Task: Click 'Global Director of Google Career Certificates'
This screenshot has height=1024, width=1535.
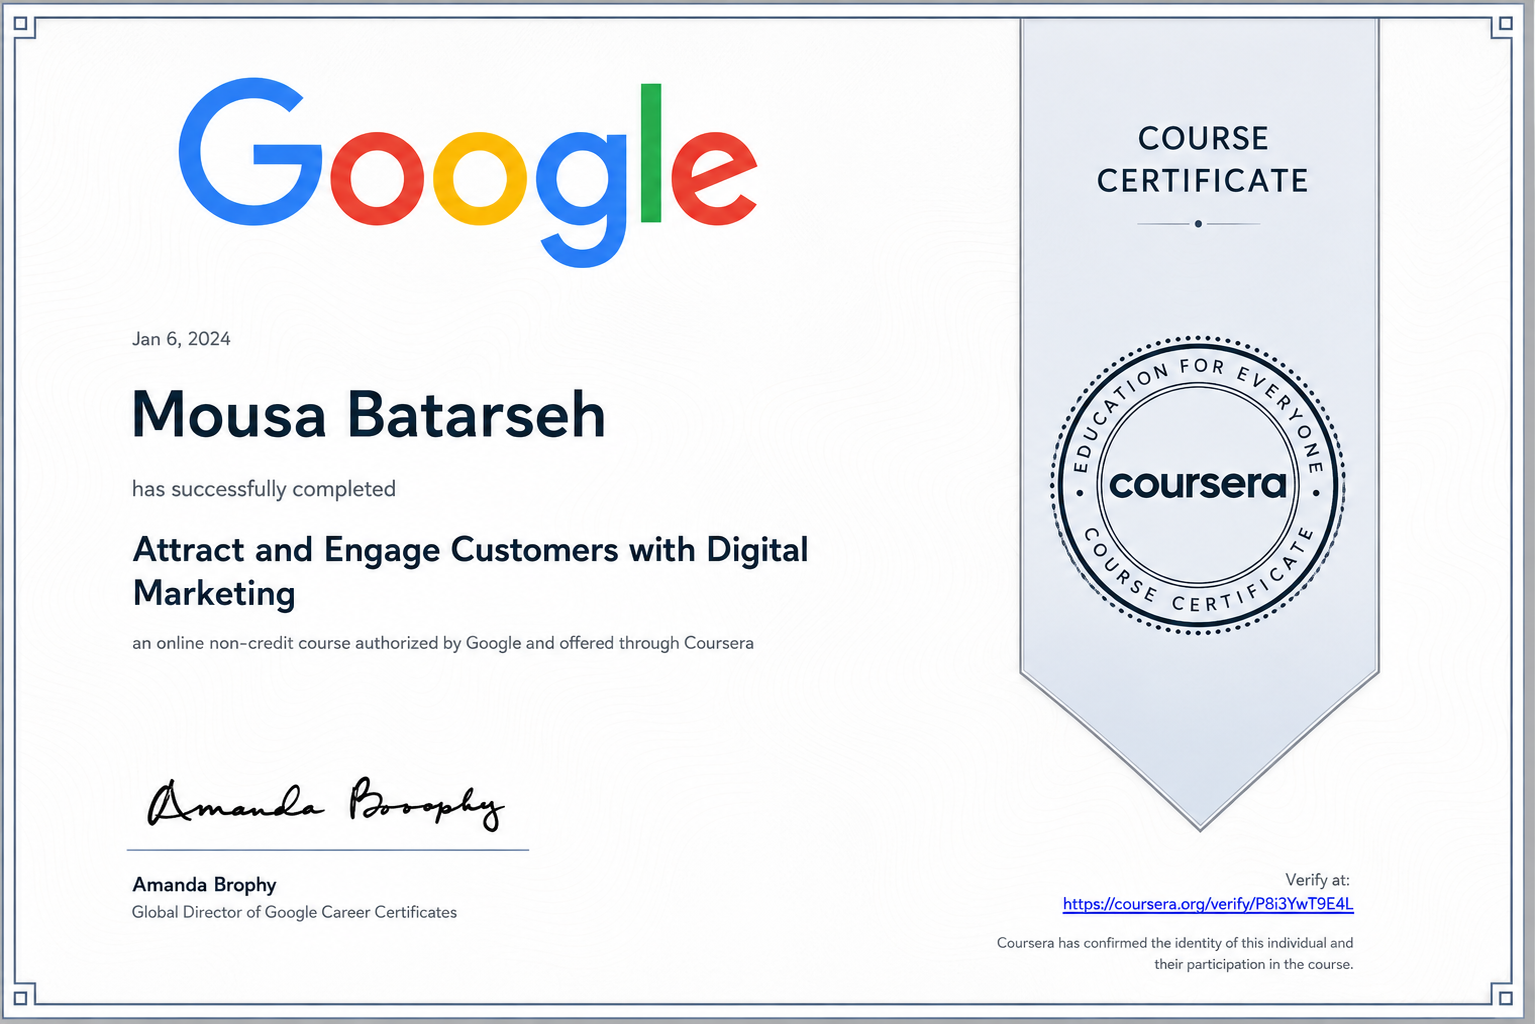Action: pyautogui.click(x=294, y=912)
